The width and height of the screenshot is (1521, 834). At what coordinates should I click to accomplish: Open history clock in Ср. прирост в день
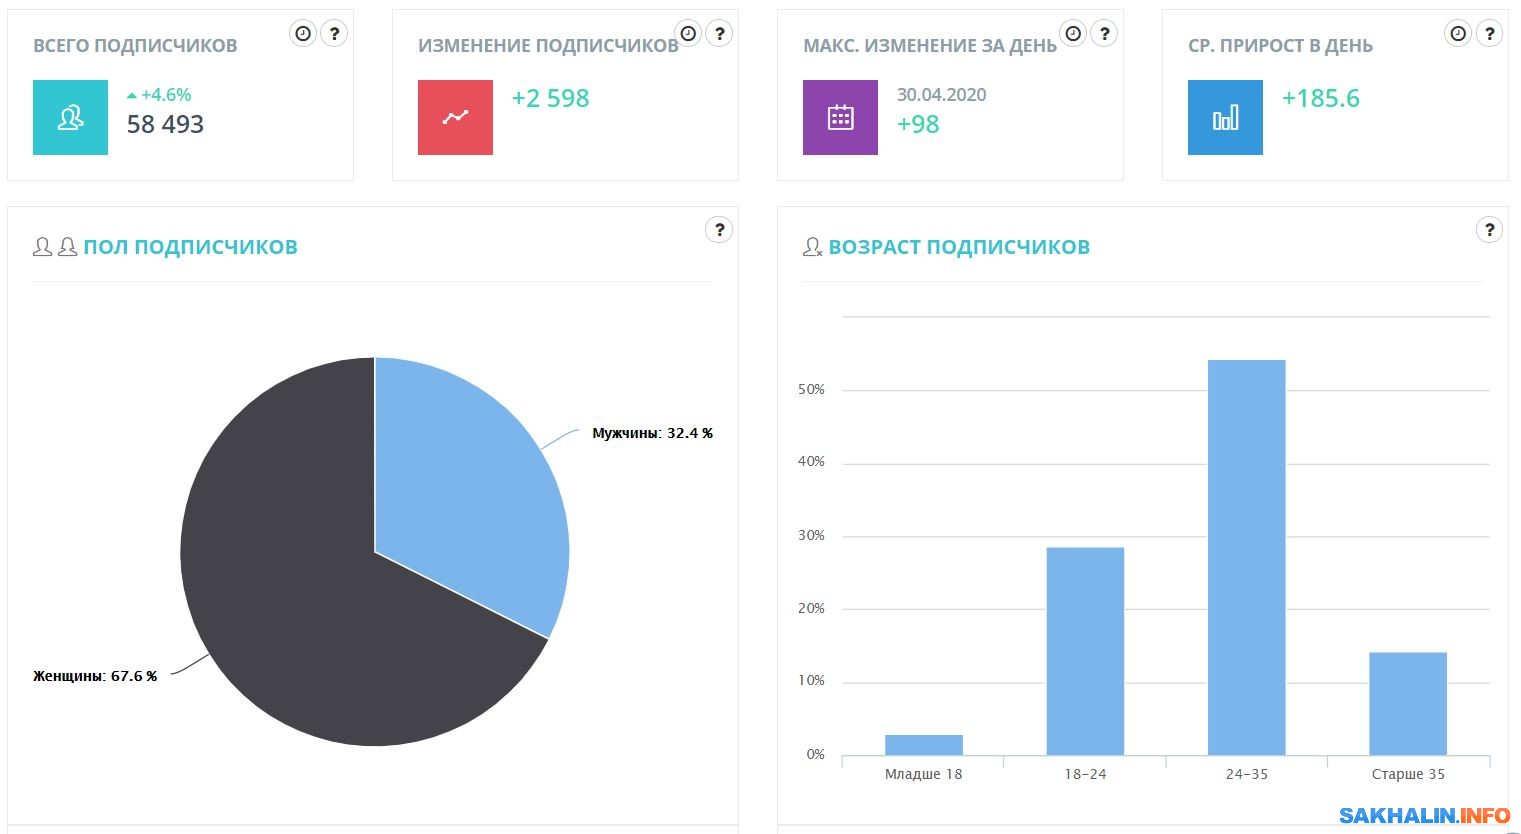point(1458,33)
